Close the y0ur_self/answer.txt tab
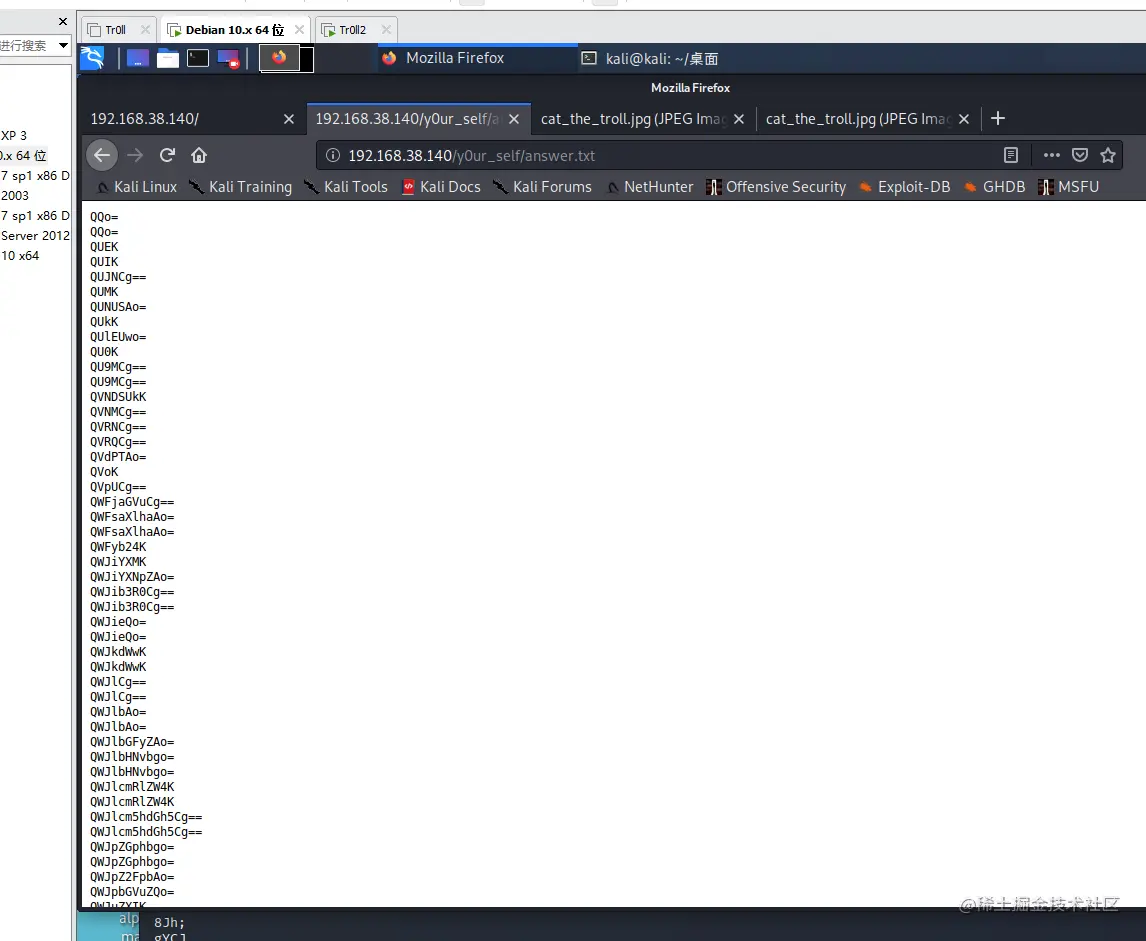 [x=514, y=119]
